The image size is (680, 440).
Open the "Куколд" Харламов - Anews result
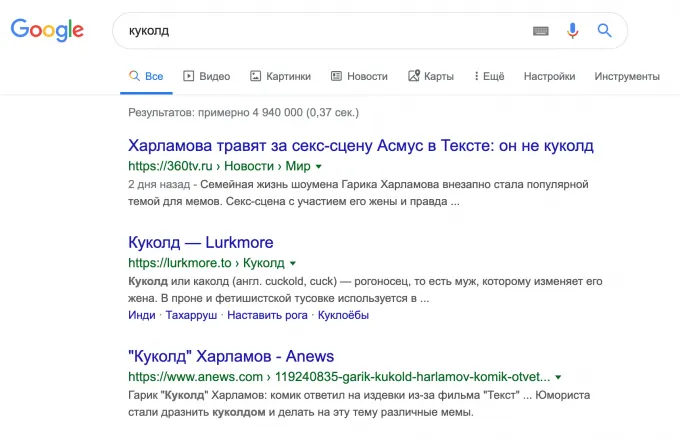point(231,356)
